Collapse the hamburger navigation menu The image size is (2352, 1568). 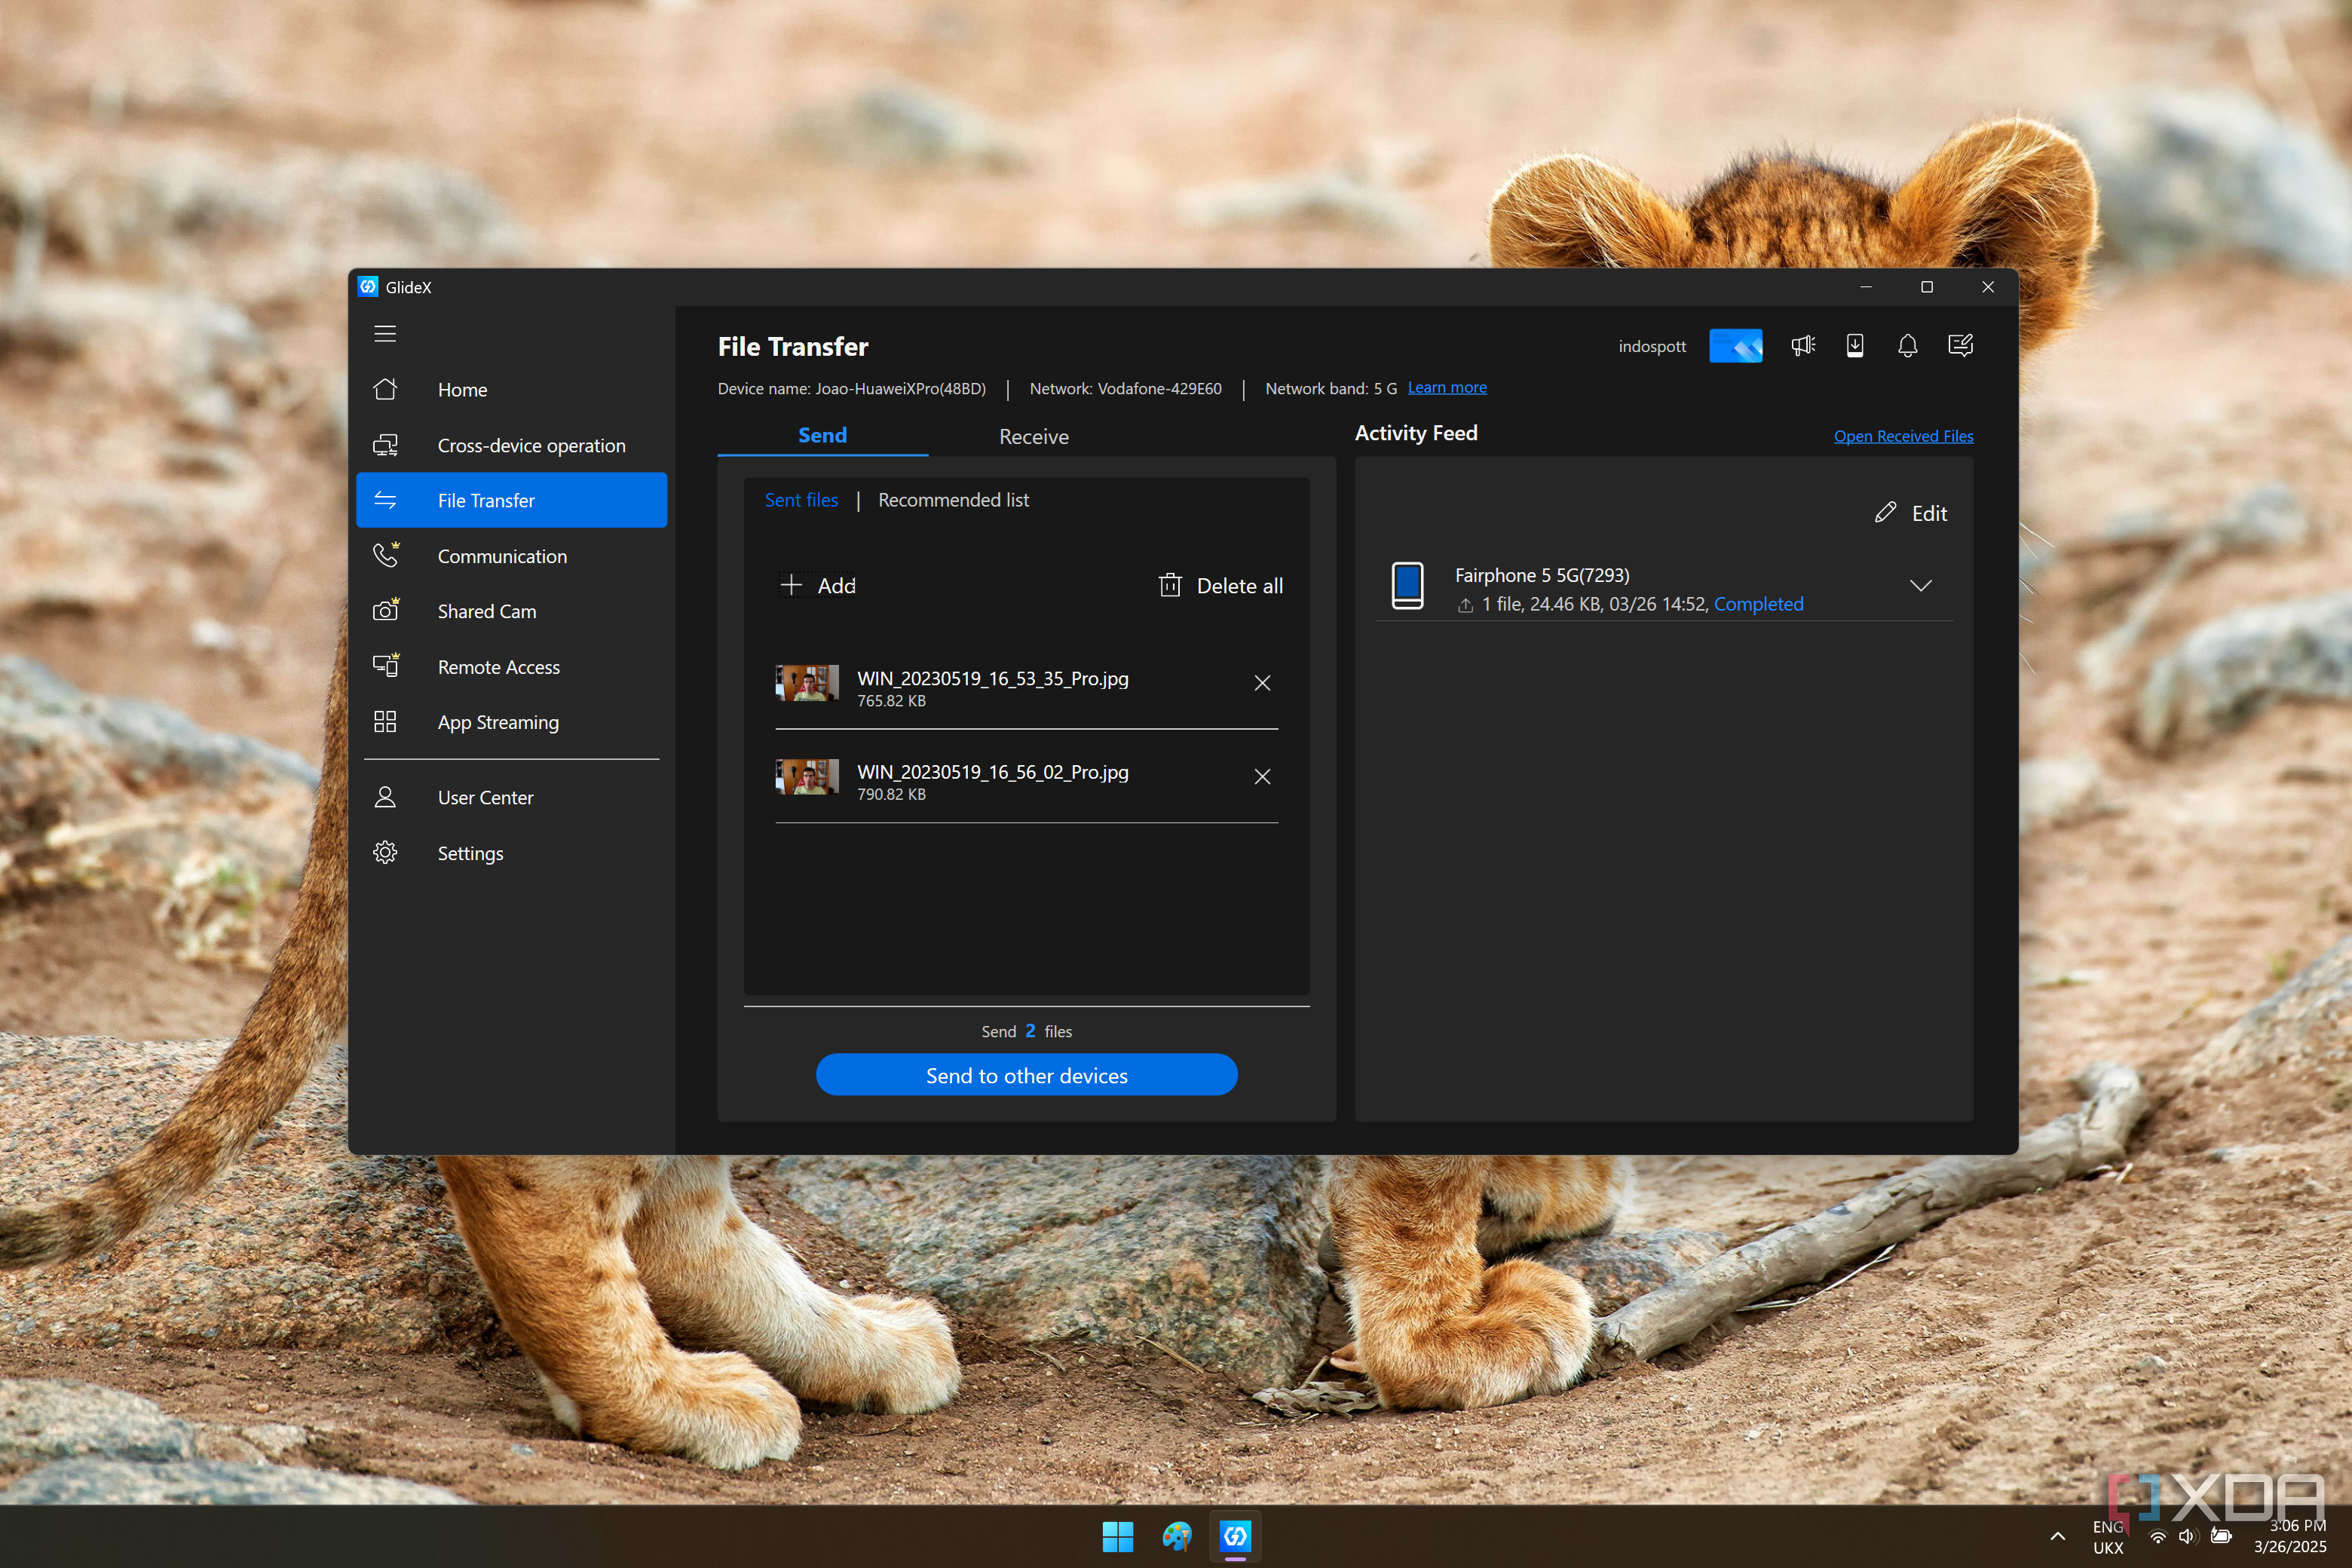(x=385, y=333)
